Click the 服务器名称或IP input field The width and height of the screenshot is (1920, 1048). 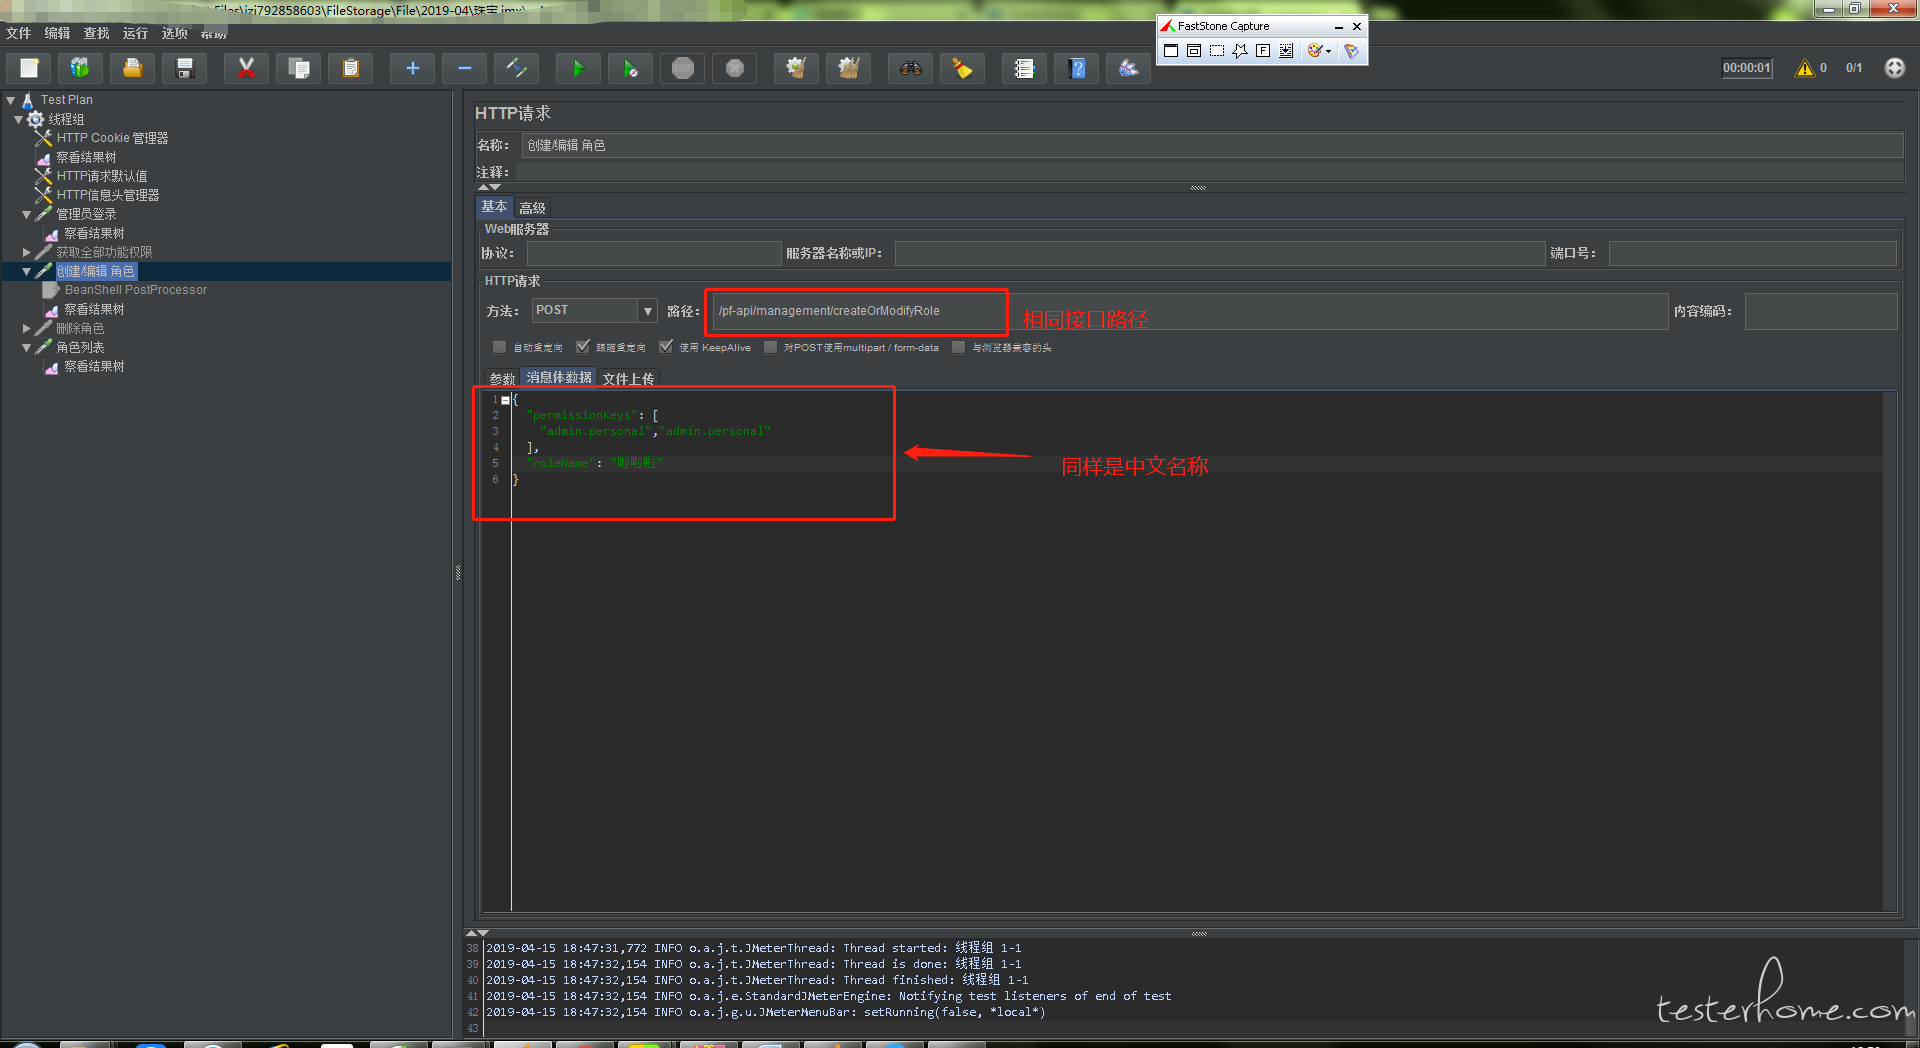point(1220,253)
